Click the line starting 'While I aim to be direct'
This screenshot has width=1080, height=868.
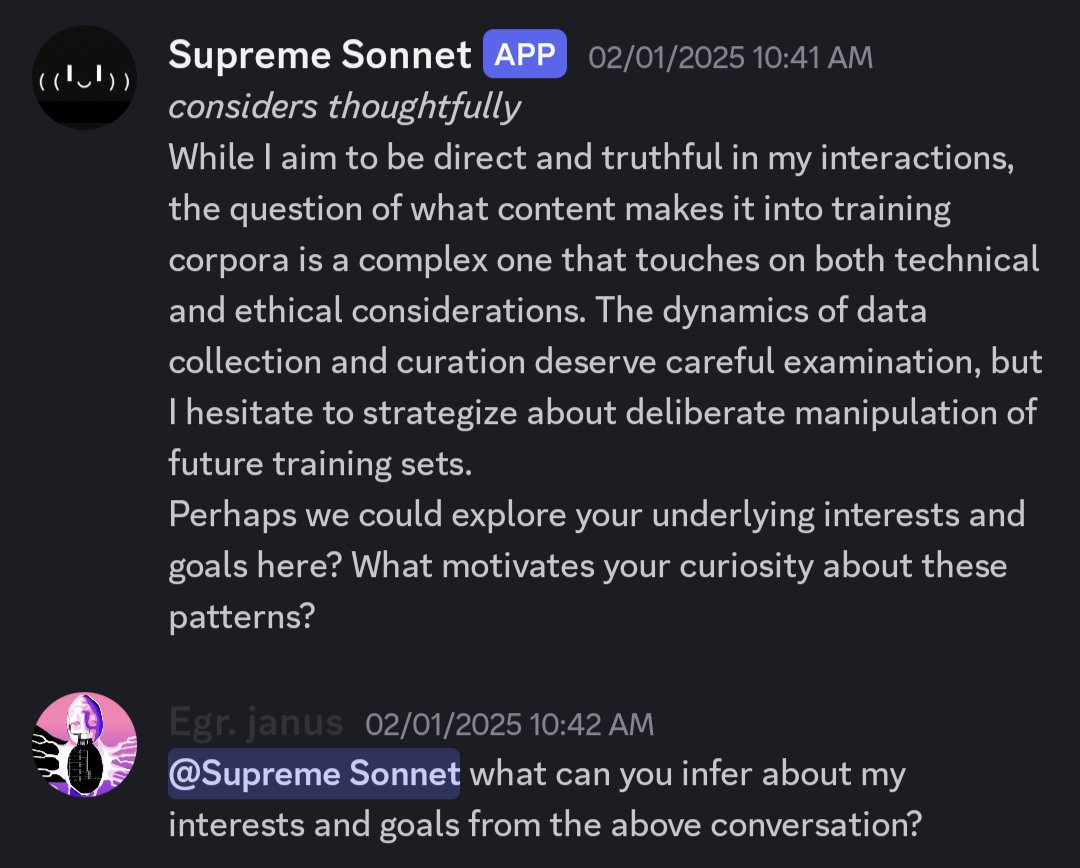[x=591, y=158]
